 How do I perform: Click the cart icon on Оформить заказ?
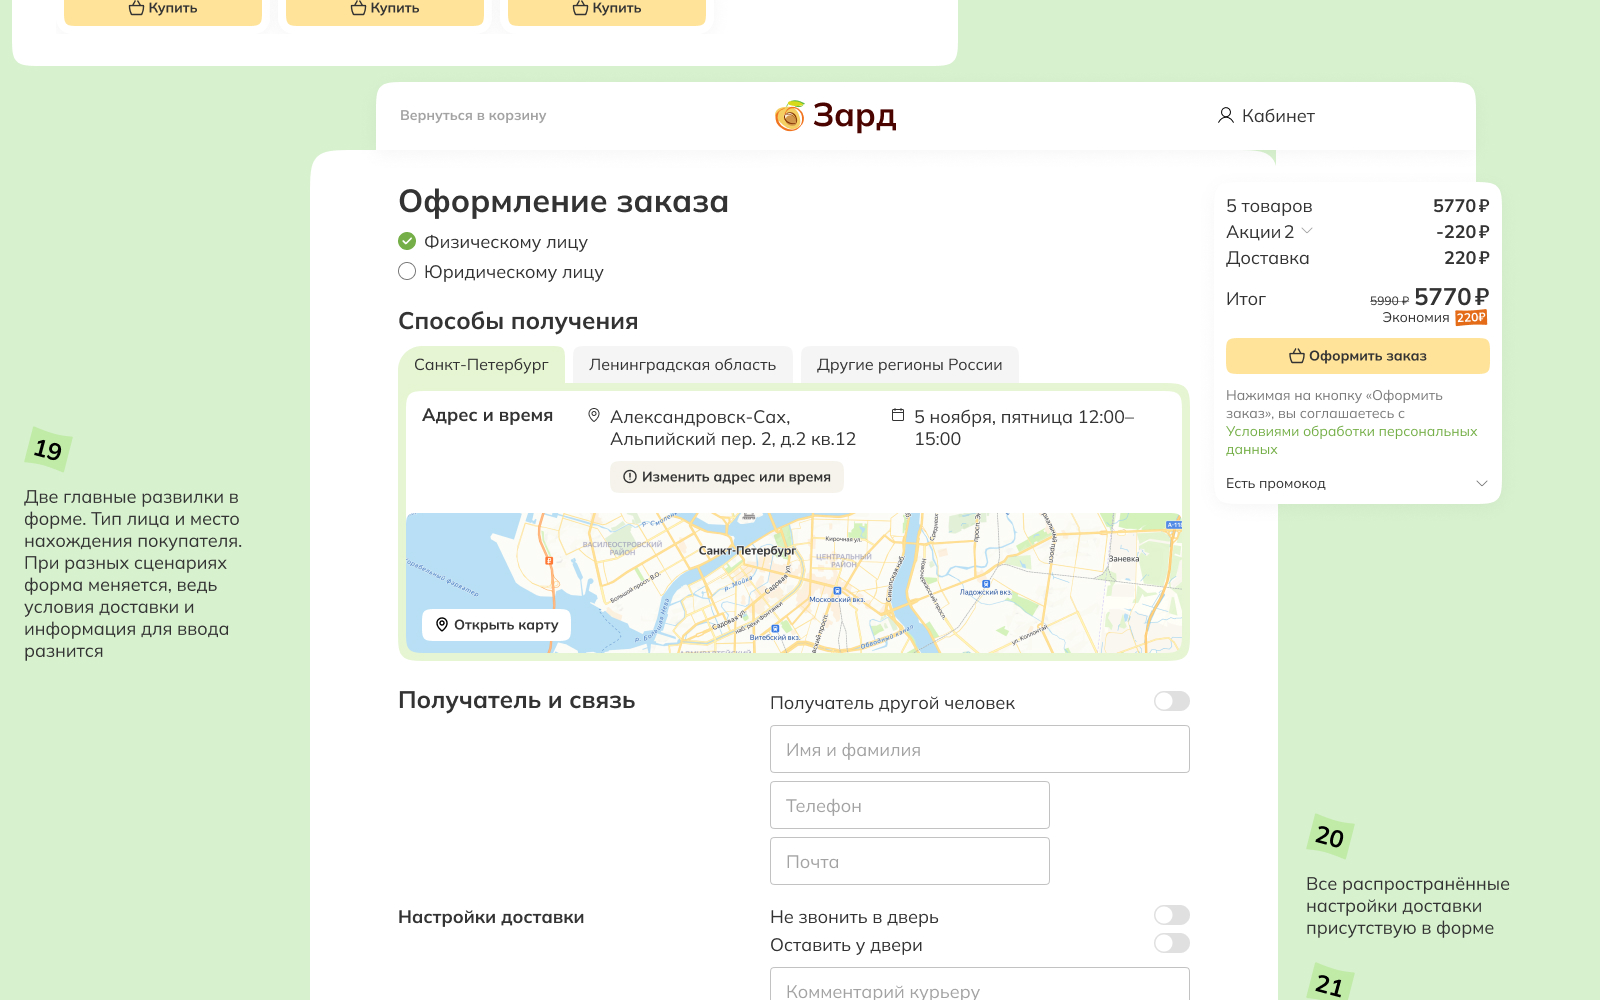pos(1296,355)
